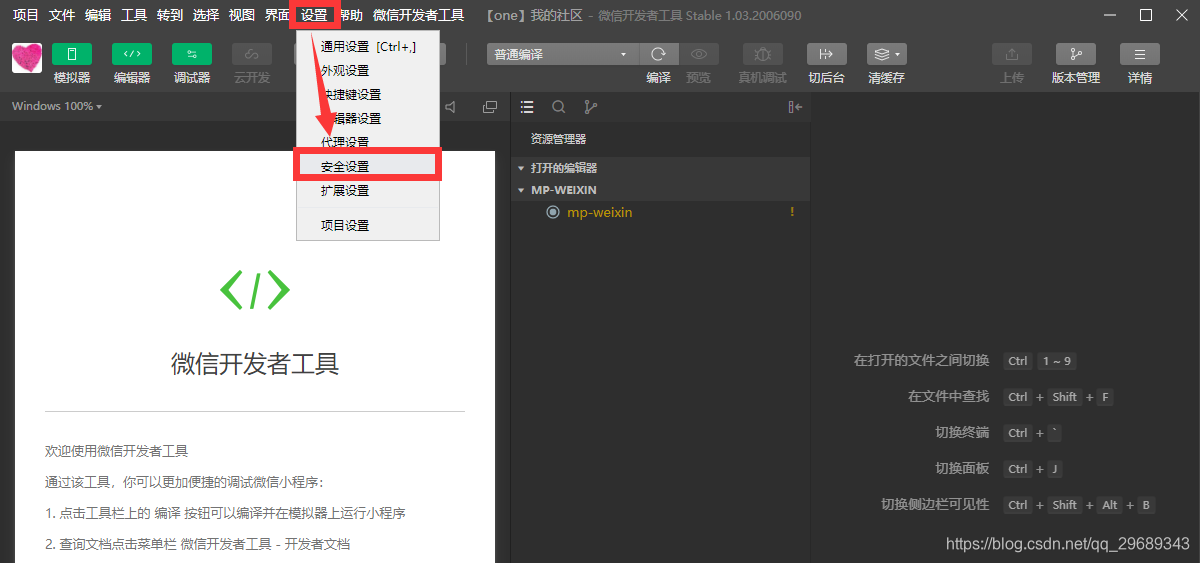Click the 预览 preview eye icon

[x=699, y=54]
